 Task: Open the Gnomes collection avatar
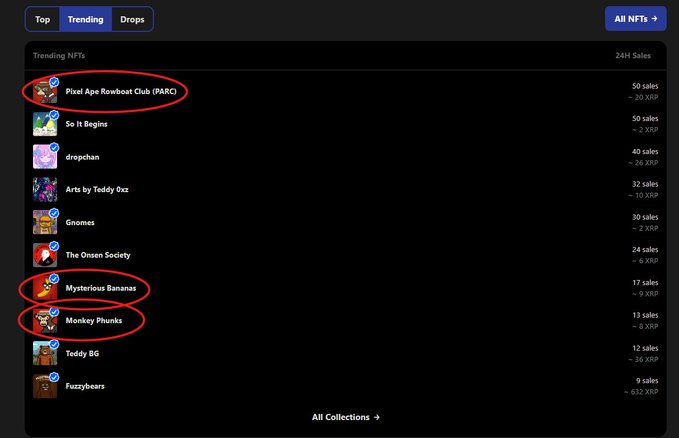(45, 222)
